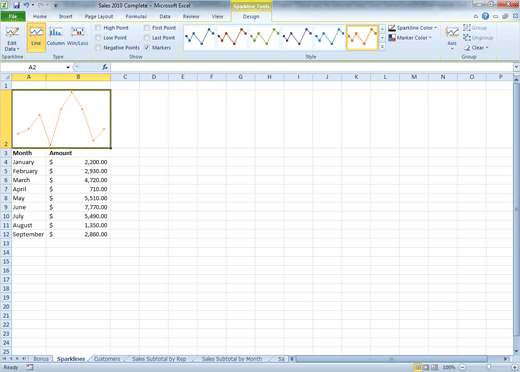Switch to Sales Subtotal by Month sheet
Image resolution: width=520 pixels, height=372 pixels.
point(232,359)
